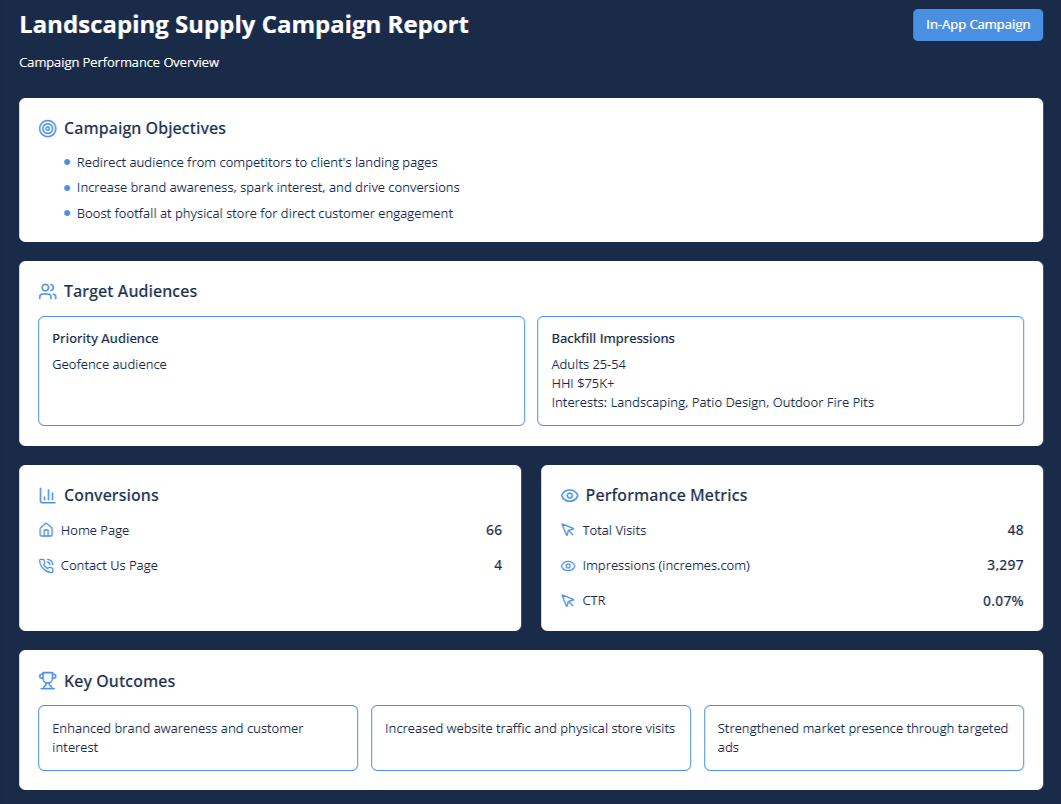Click the eye icon beside Performance Metrics
The height and width of the screenshot is (804, 1061).
click(570, 495)
